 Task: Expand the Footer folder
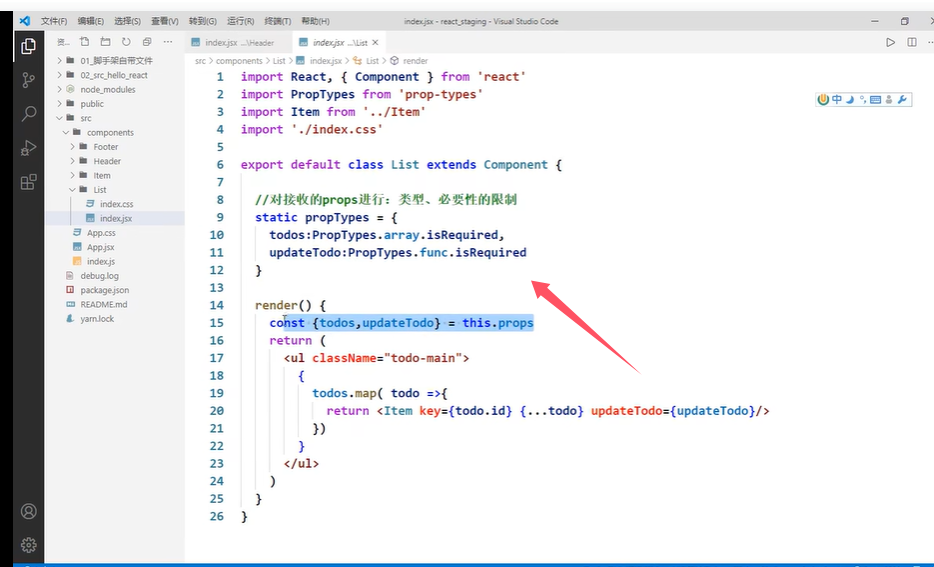(x=114, y=147)
